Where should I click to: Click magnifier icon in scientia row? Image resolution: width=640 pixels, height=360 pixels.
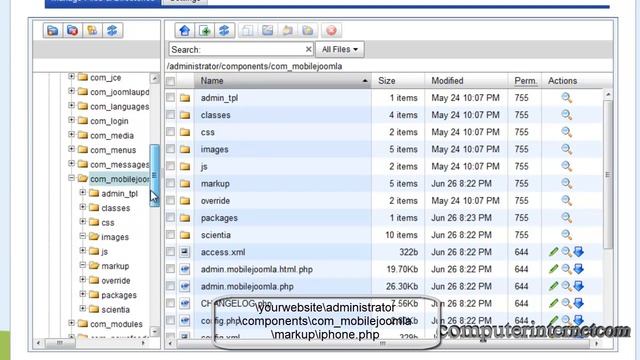coord(566,235)
